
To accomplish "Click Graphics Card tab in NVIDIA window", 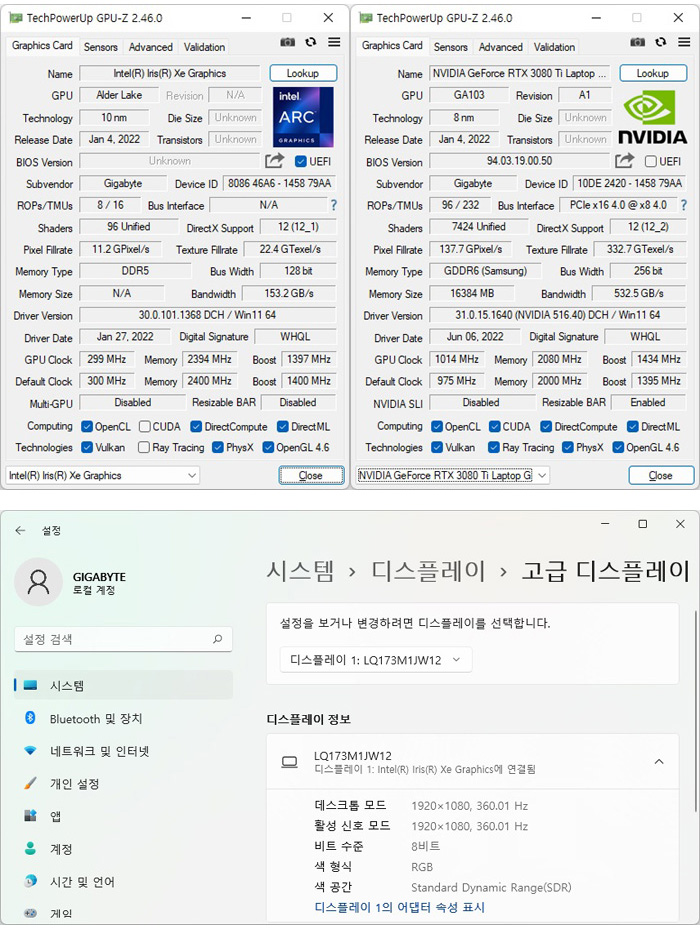I will click(x=392, y=46).
